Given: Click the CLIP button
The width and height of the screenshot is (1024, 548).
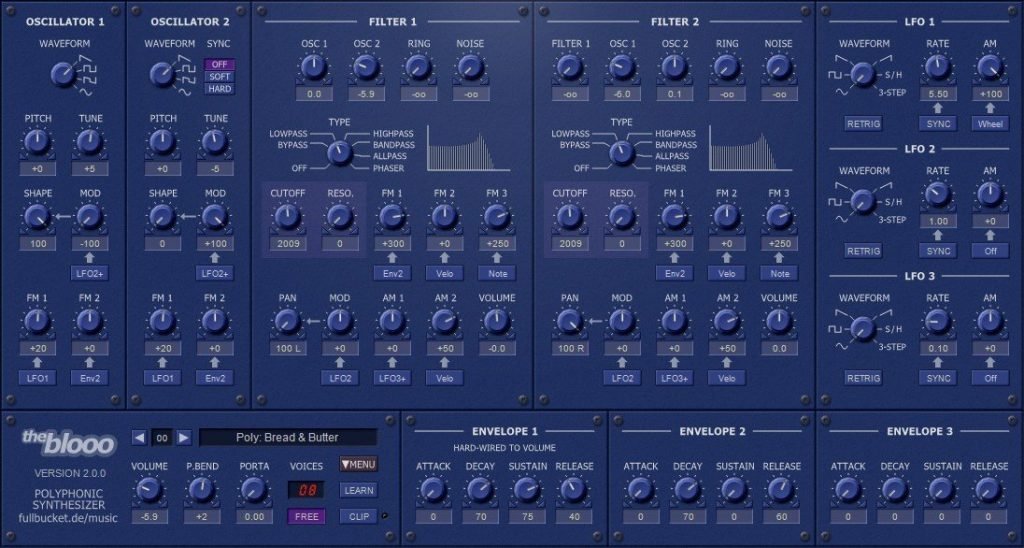Looking at the screenshot, I should (x=358, y=517).
